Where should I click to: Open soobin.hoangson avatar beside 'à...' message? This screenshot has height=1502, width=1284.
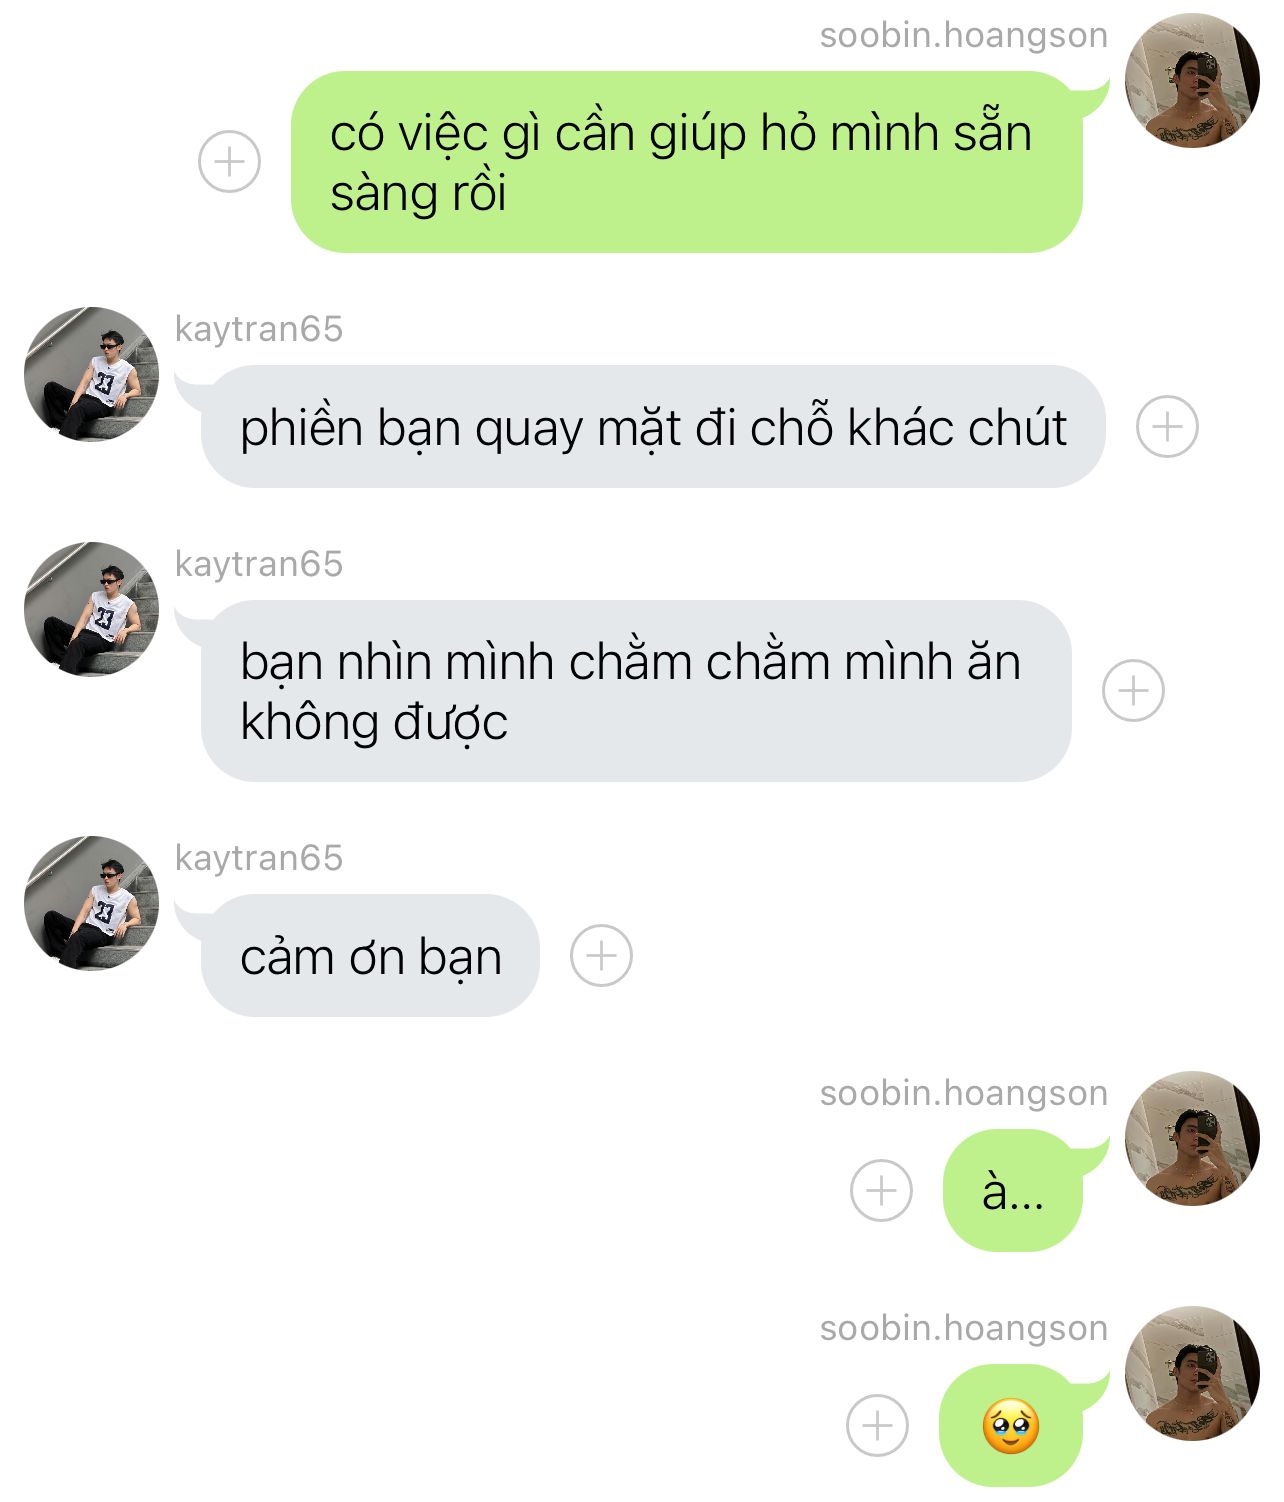point(1192,1139)
